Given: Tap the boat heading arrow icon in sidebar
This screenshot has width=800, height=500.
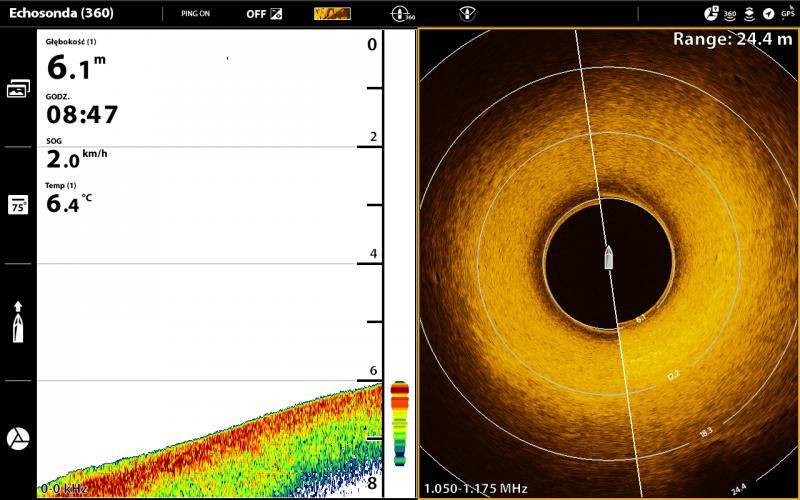Looking at the screenshot, I should point(18,321).
